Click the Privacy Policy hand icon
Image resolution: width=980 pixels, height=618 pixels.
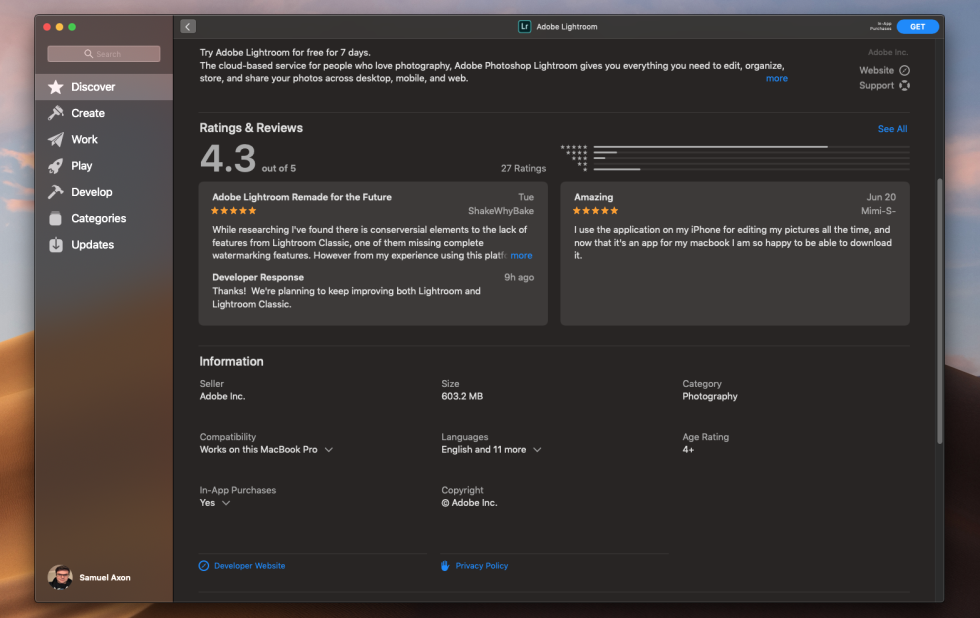444,565
